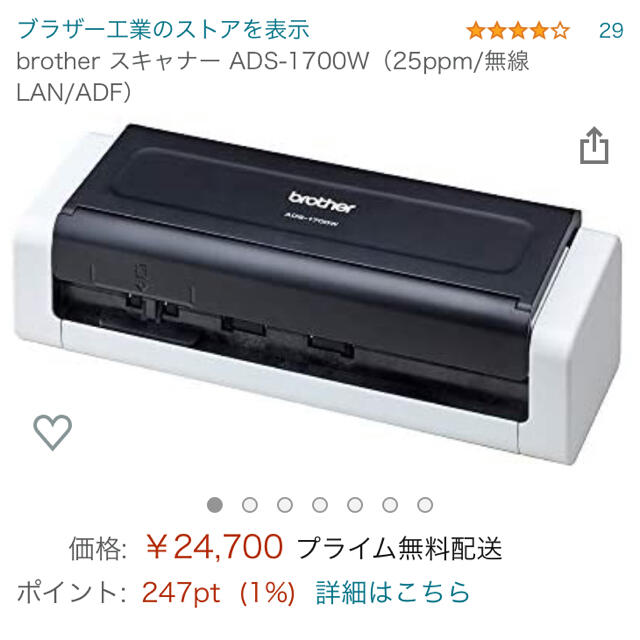Select the third image indicator dot
The width and height of the screenshot is (640, 640).
(285, 505)
